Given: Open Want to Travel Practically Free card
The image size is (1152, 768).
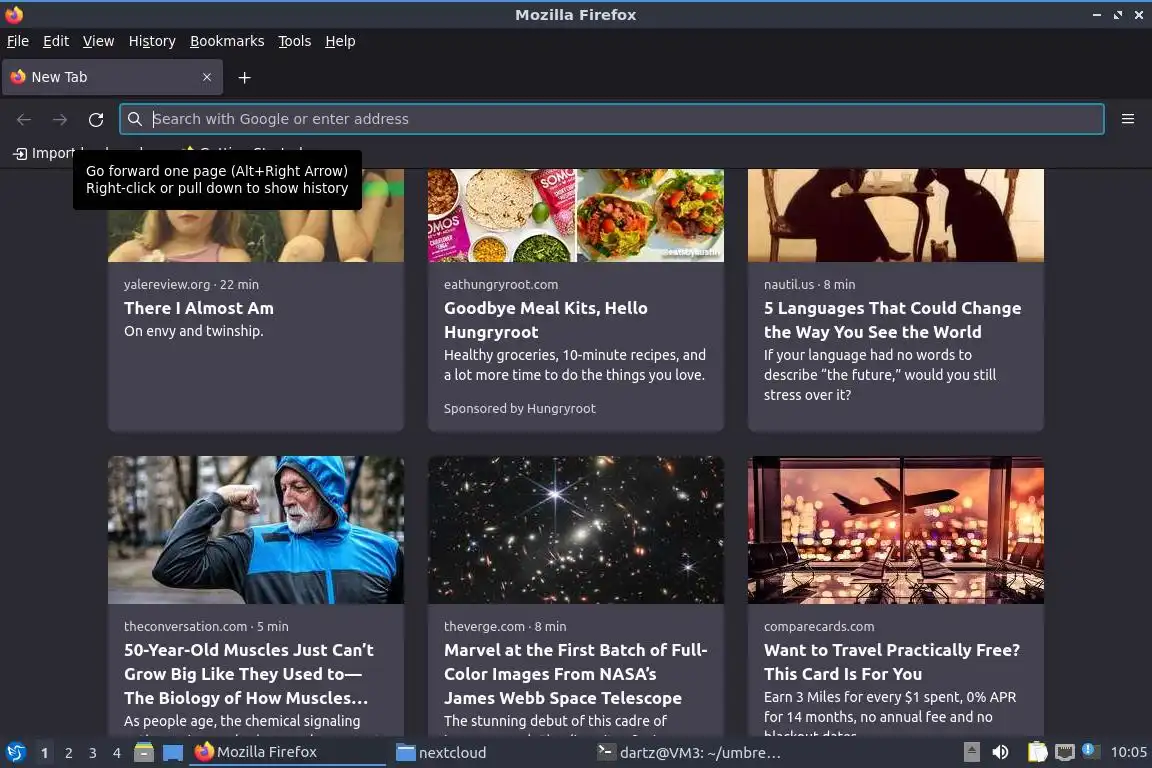Looking at the screenshot, I should pyautogui.click(x=891, y=661).
